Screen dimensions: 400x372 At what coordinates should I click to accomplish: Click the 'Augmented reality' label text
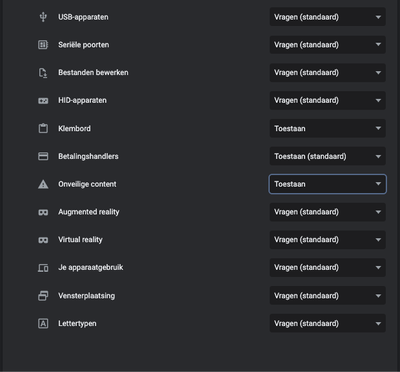click(89, 212)
